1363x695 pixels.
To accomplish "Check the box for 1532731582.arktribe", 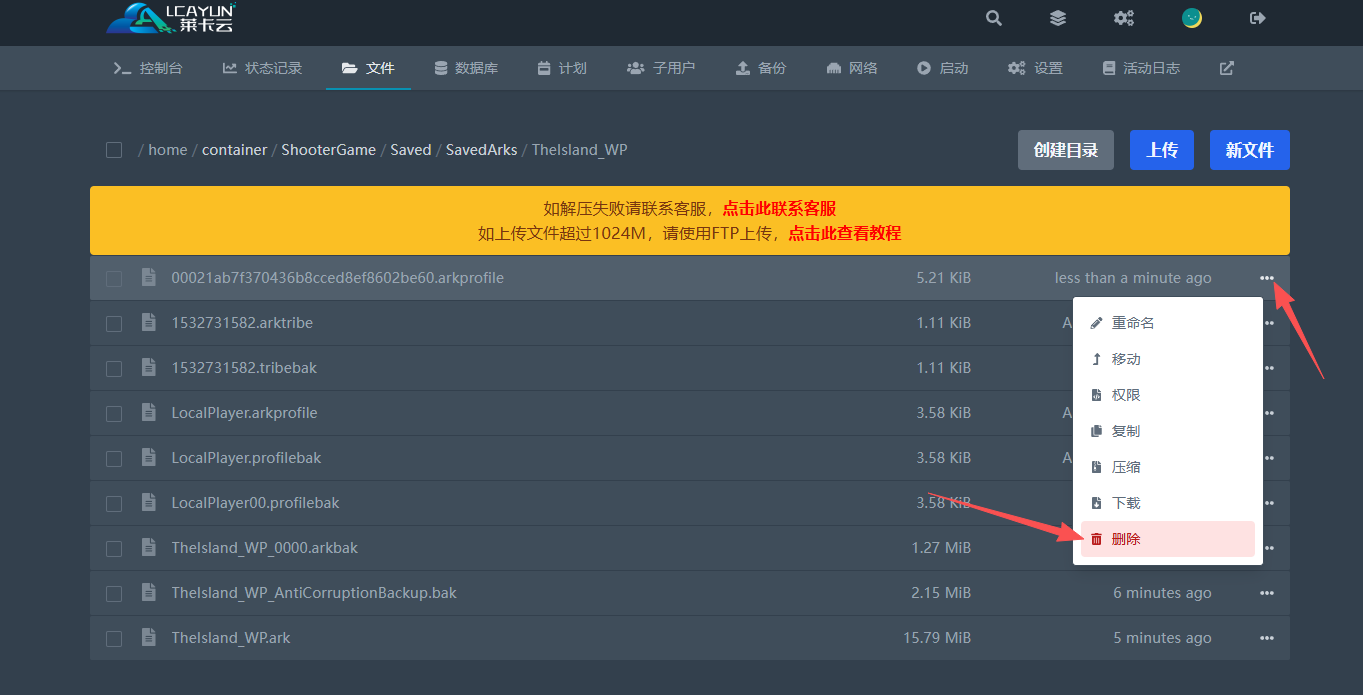I will 114,323.
